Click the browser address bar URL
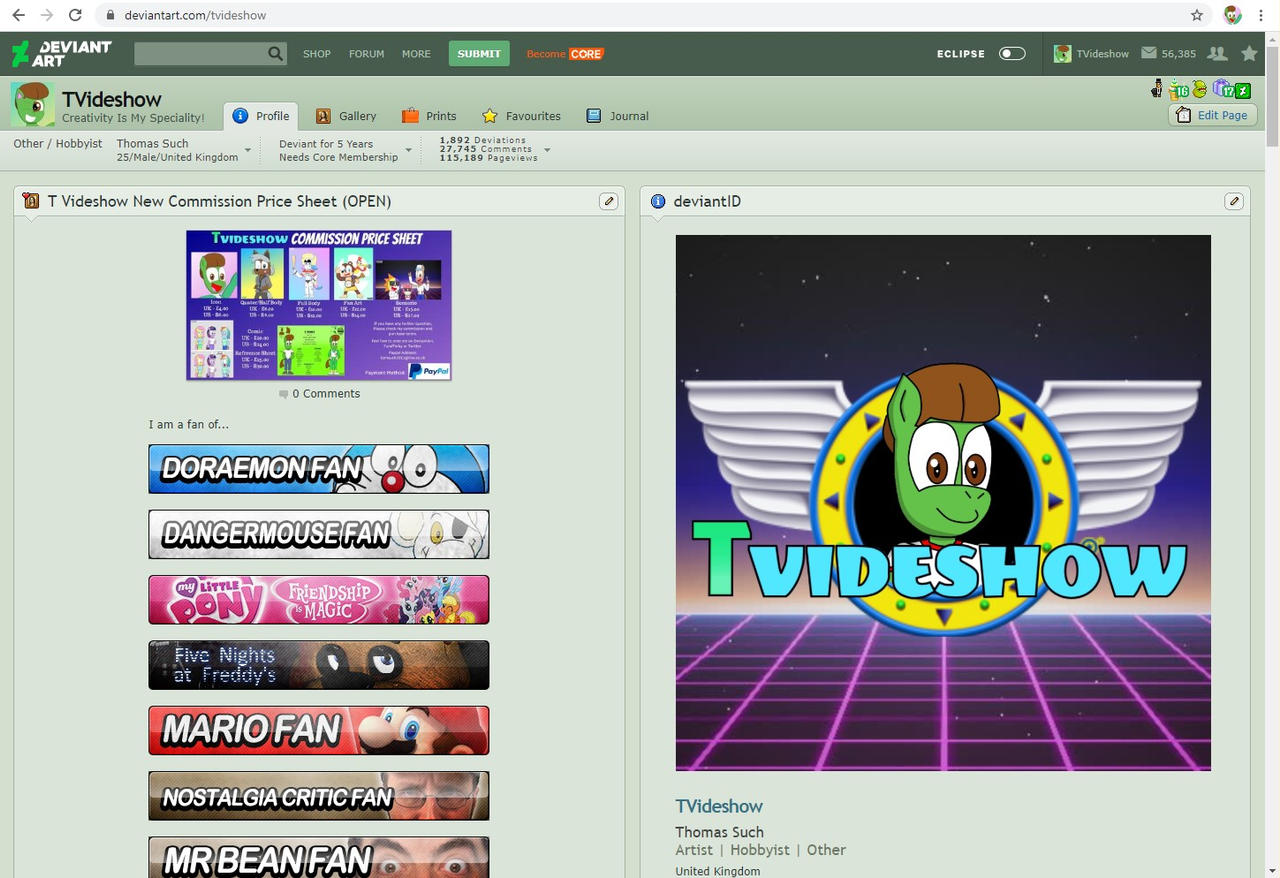Image resolution: width=1280 pixels, height=878 pixels. click(x=195, y=15)
